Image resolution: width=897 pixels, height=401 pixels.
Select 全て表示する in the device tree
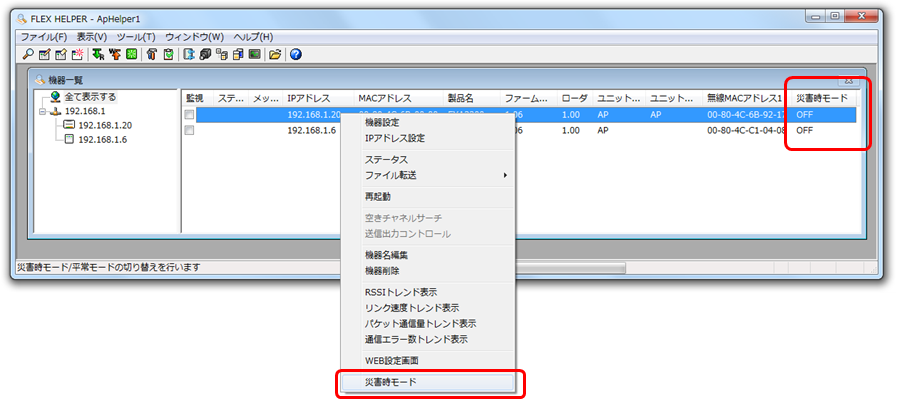(89, 97)
